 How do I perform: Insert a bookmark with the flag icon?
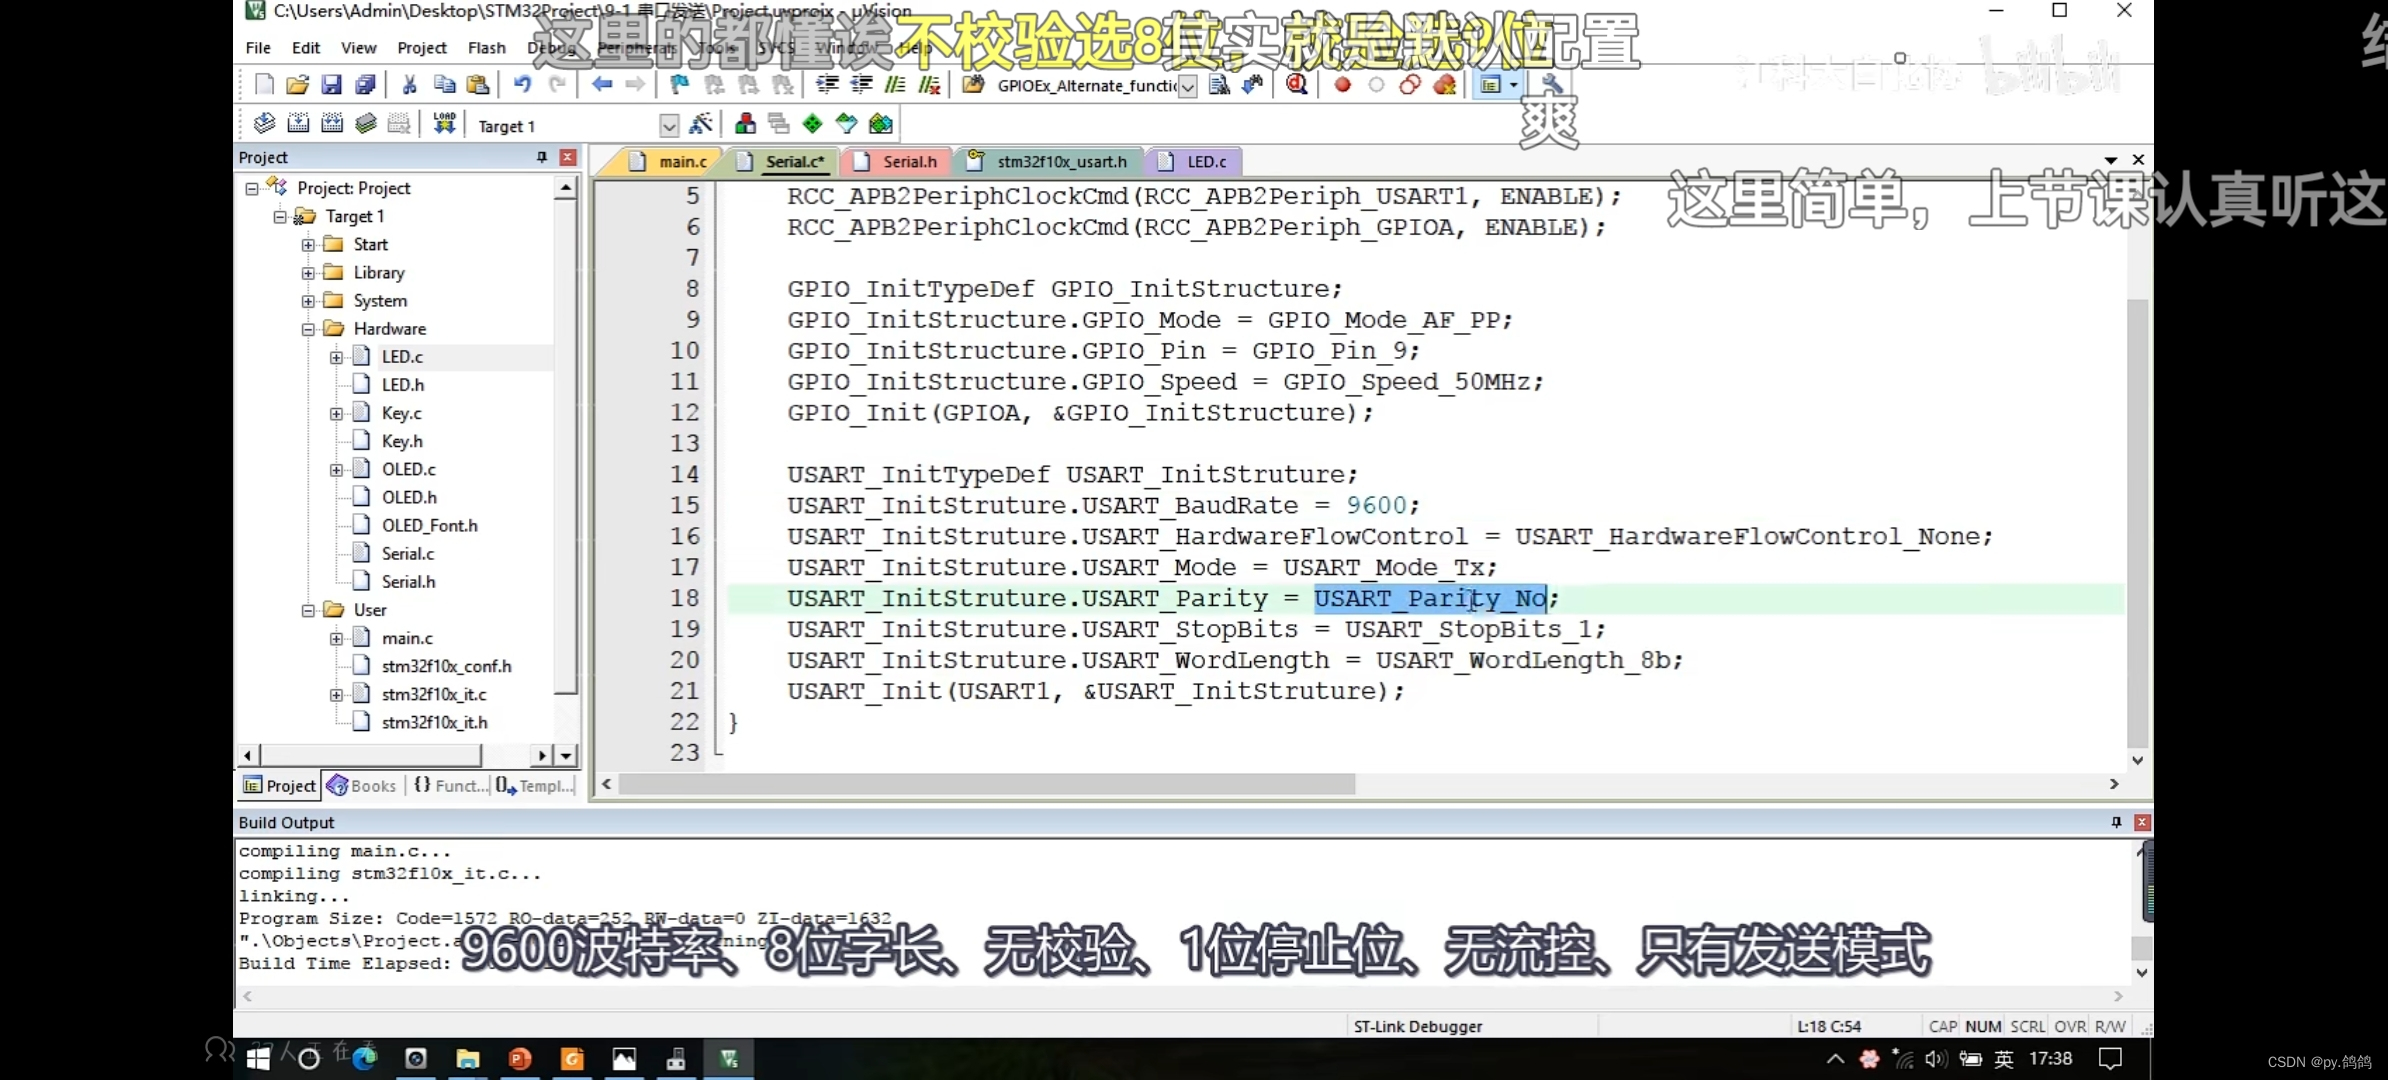pos(679,85)
